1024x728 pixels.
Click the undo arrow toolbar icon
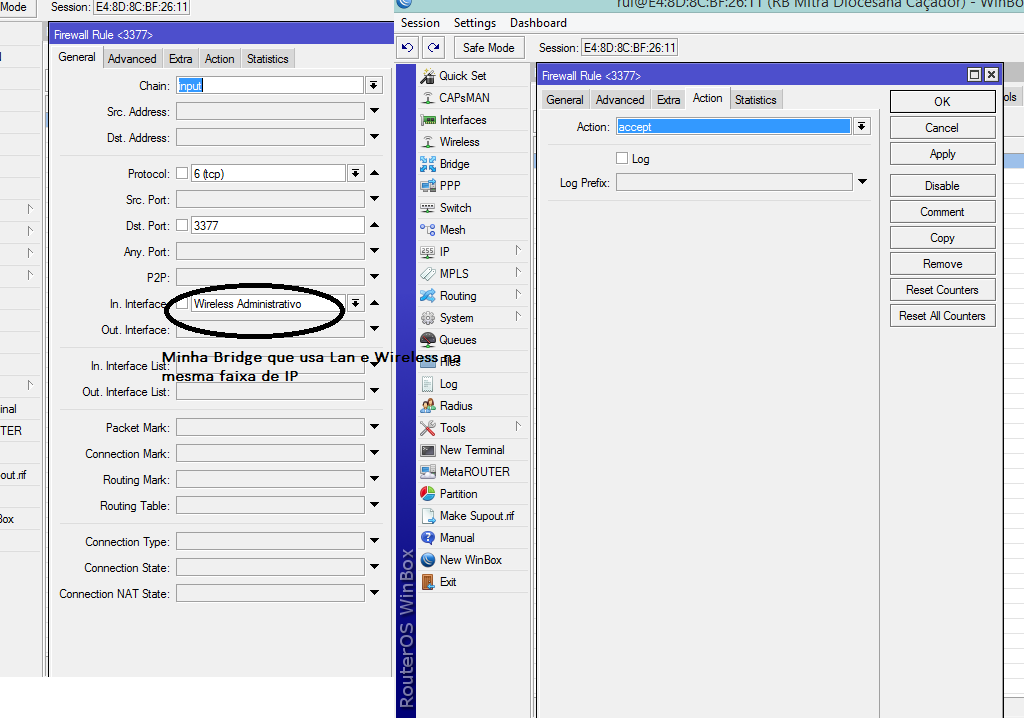[x=408, y=48]
